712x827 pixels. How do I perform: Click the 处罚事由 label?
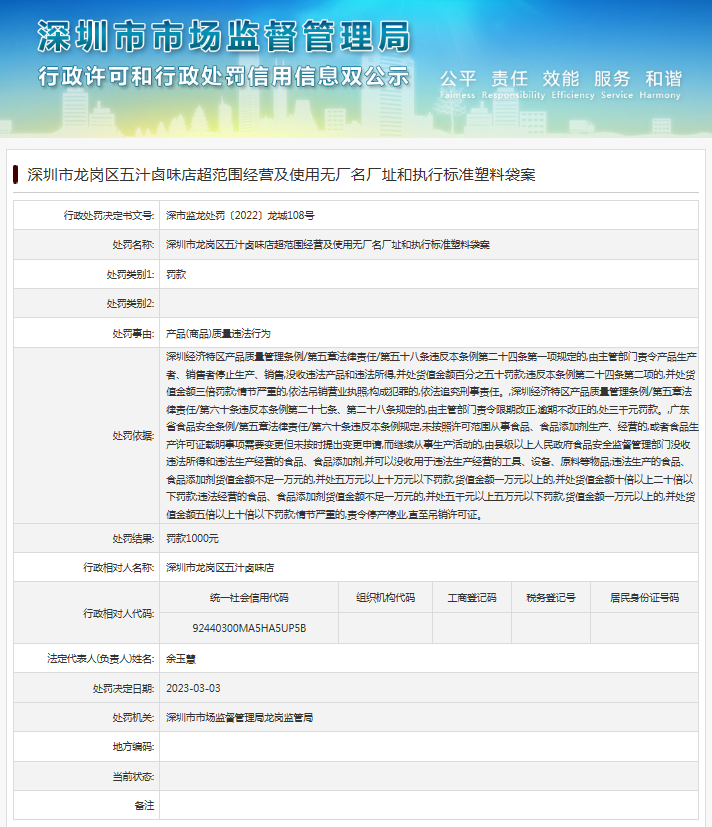coord(133,333)
